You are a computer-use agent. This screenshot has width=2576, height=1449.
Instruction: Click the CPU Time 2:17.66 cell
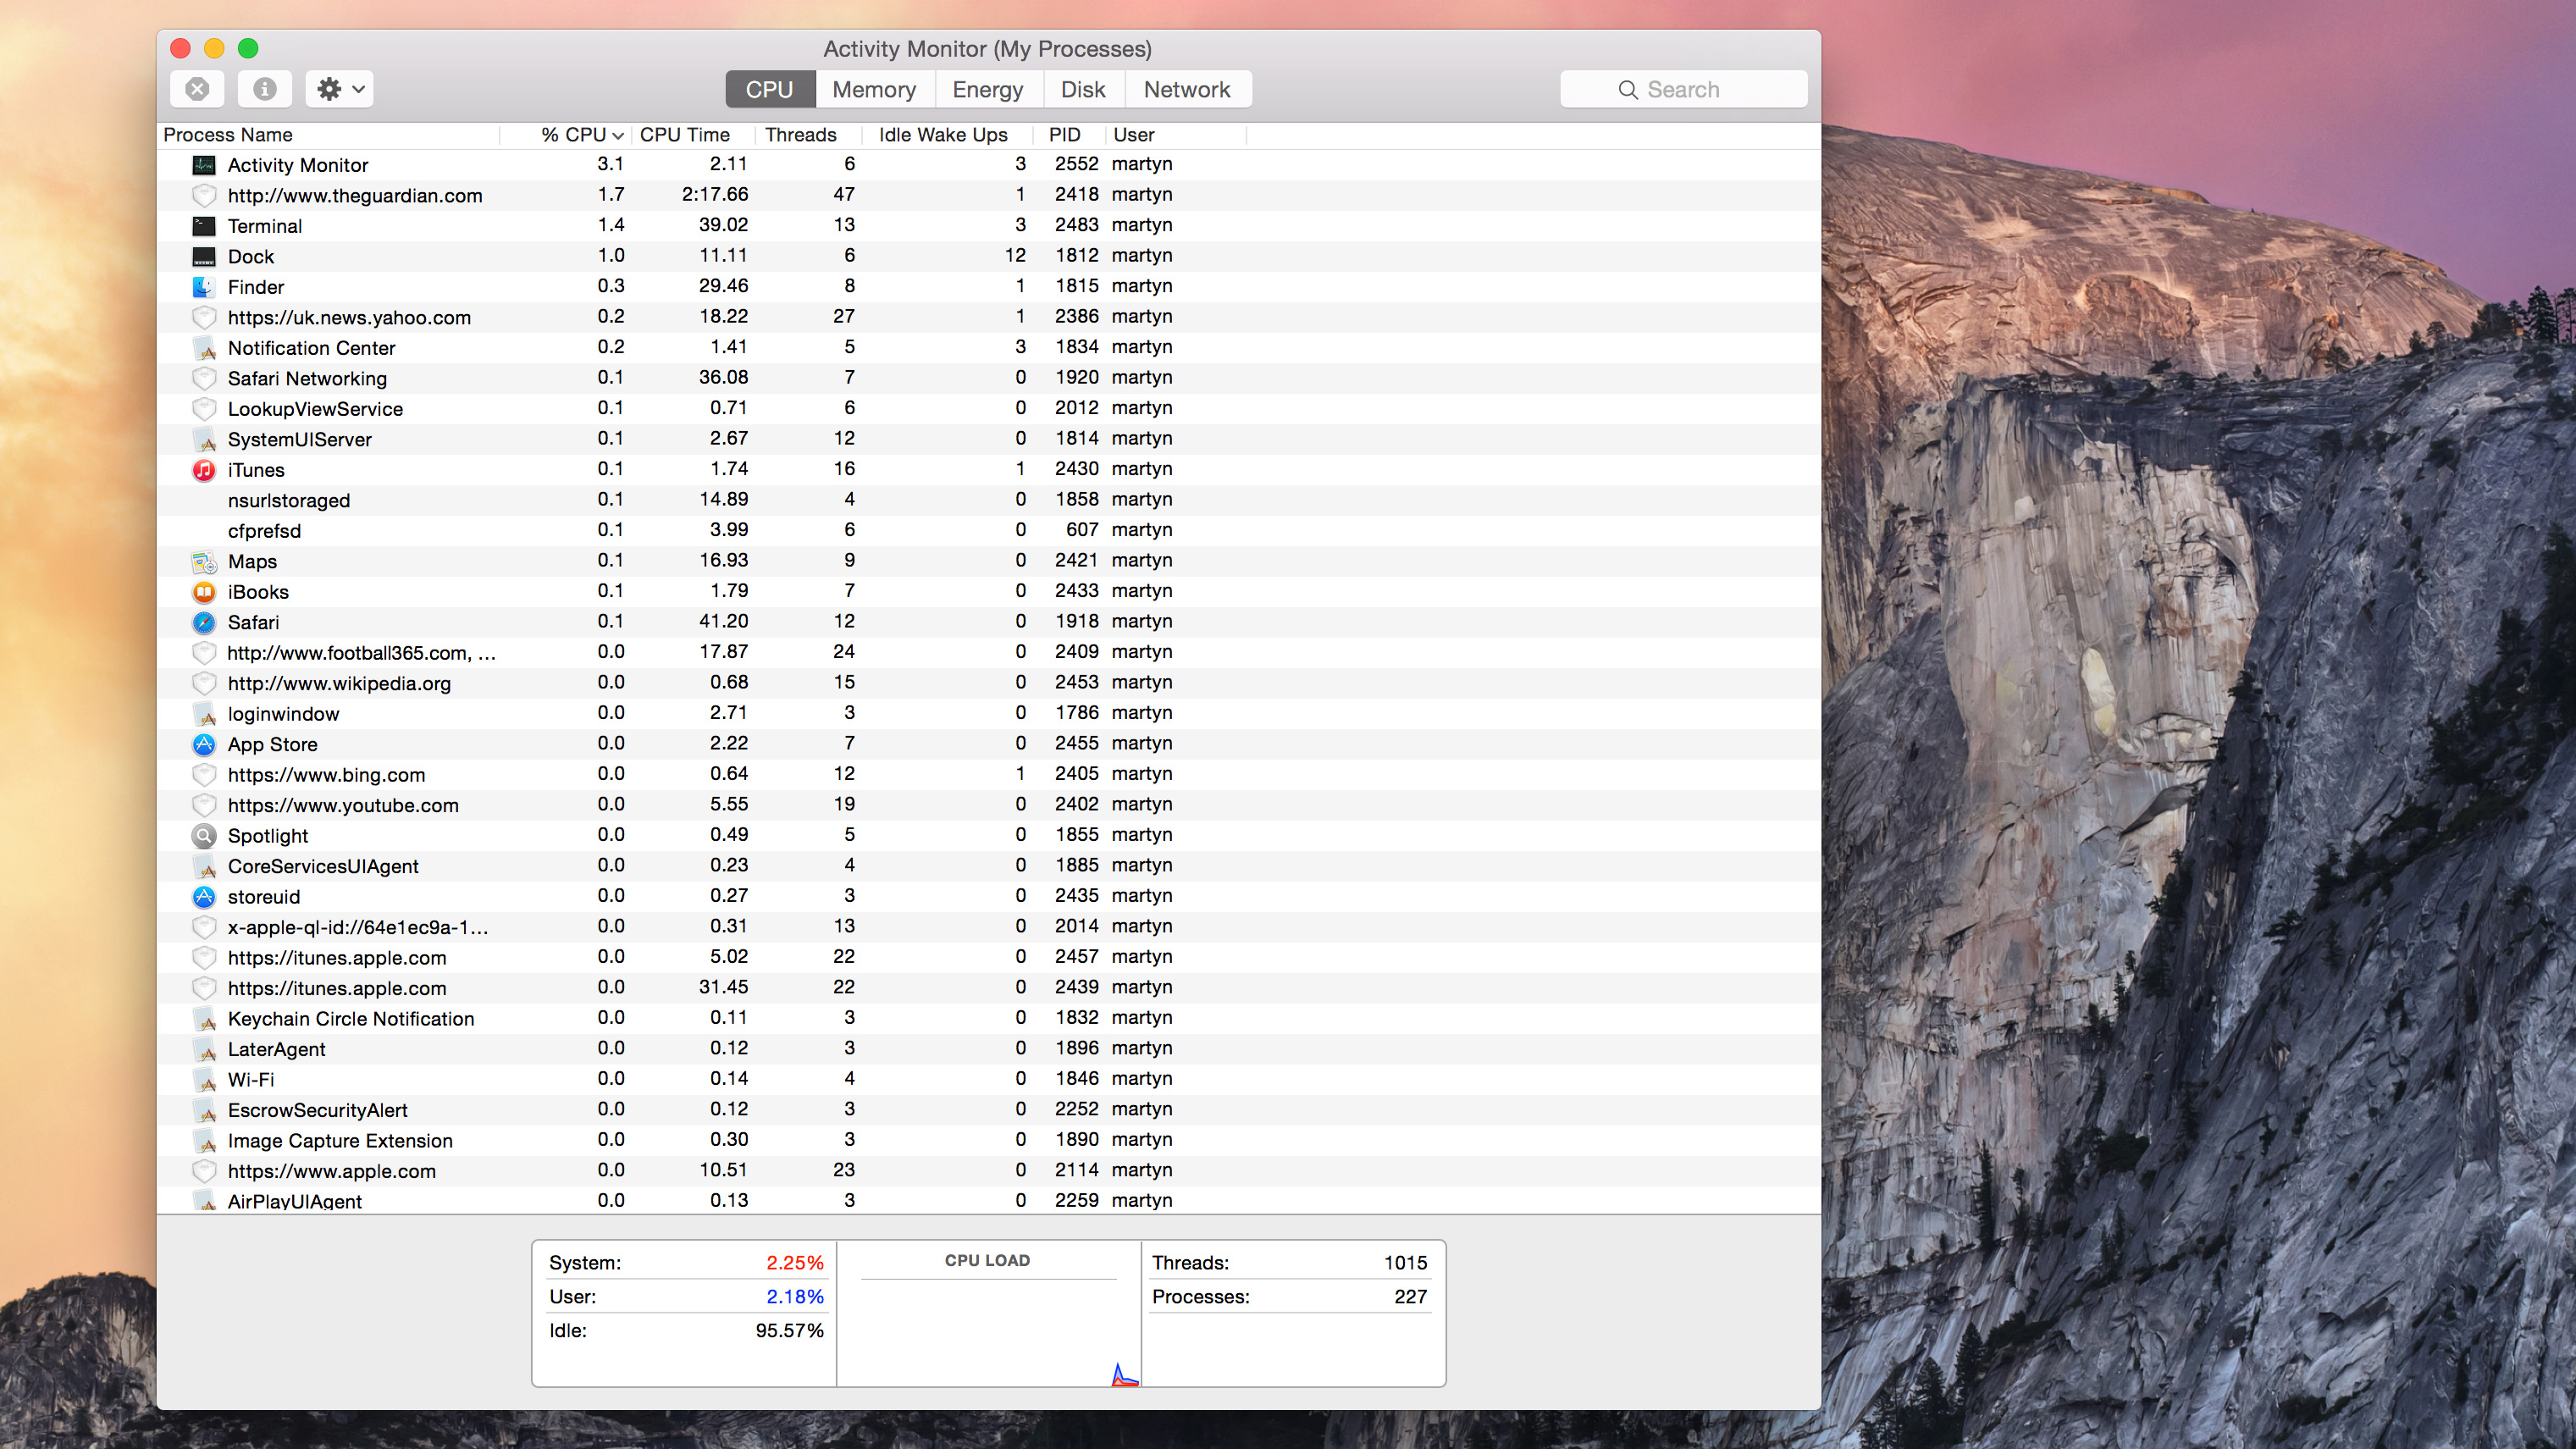coord(715,195)
